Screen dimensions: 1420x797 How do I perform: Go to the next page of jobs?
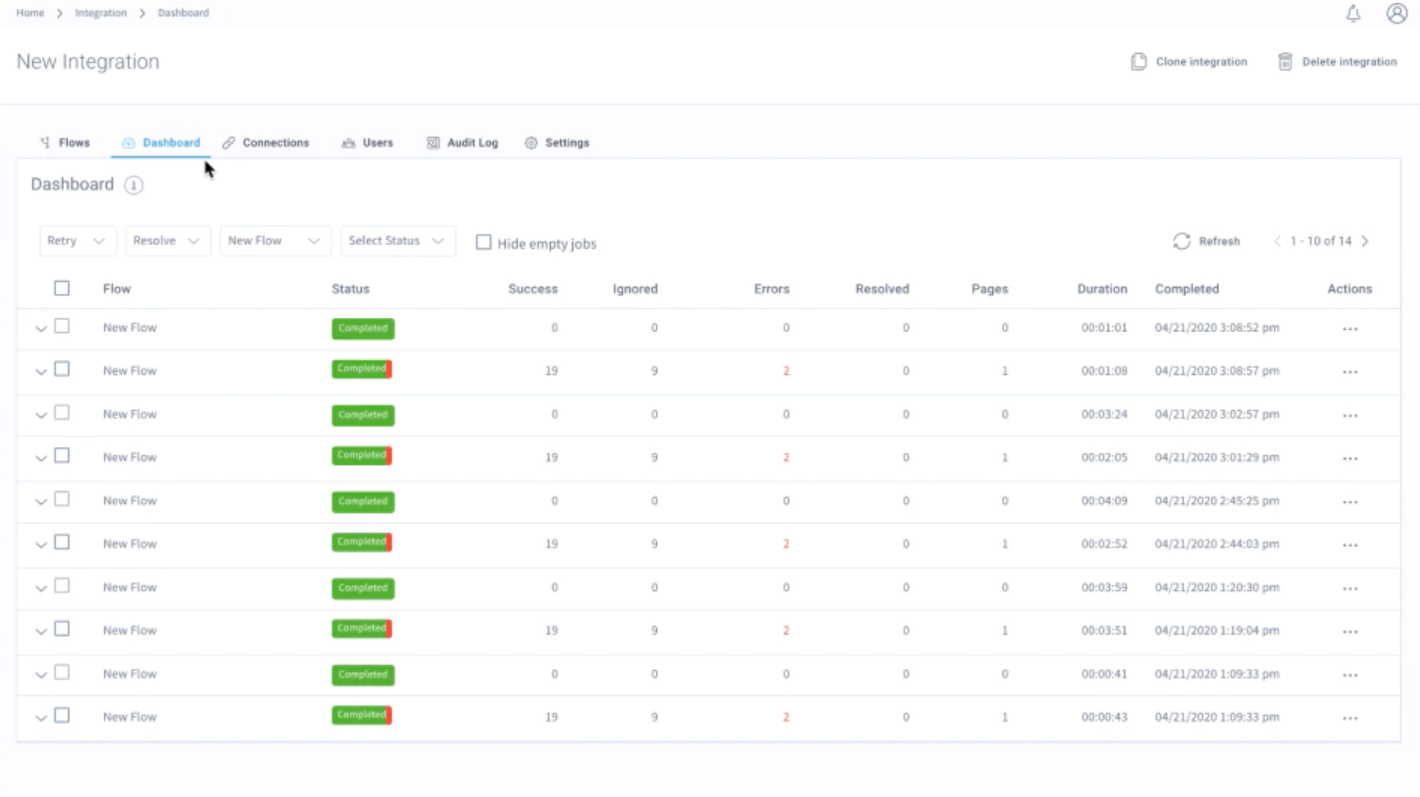point(1365,241)
